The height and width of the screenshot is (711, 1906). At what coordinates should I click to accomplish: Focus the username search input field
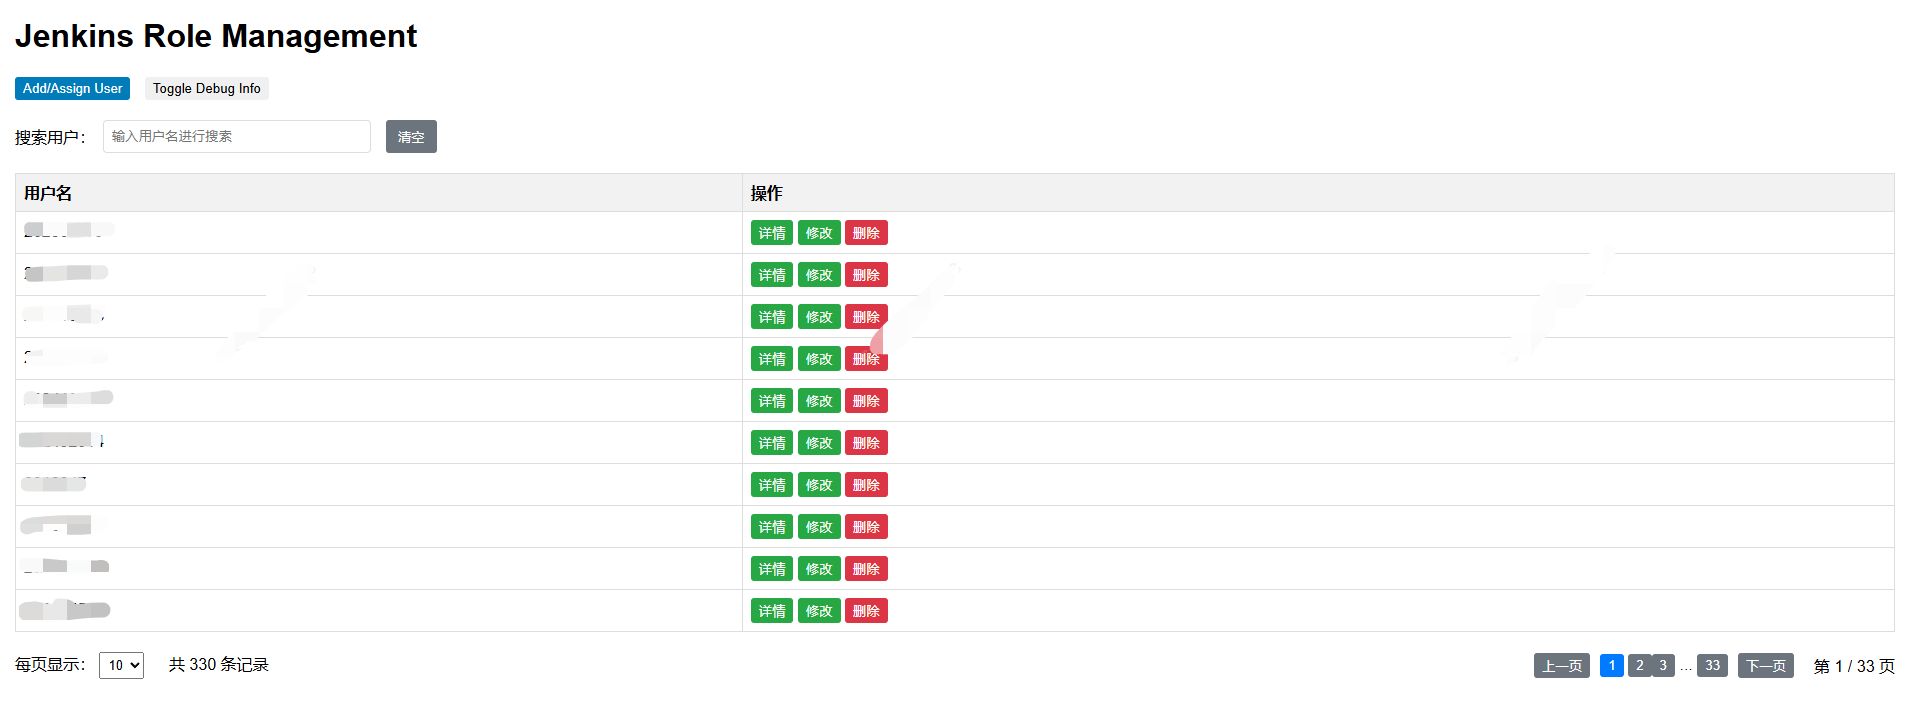[x=237, y=136]
